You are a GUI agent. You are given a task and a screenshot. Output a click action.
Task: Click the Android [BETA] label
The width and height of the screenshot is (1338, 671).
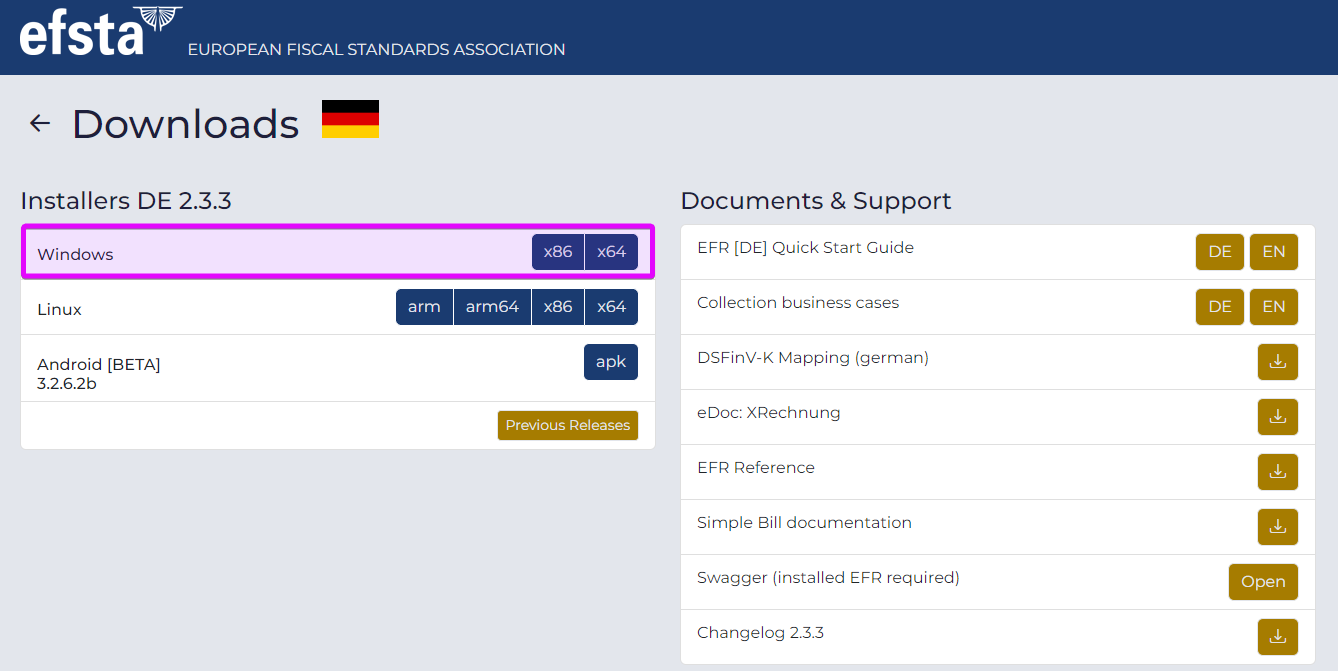click(99, 364)
